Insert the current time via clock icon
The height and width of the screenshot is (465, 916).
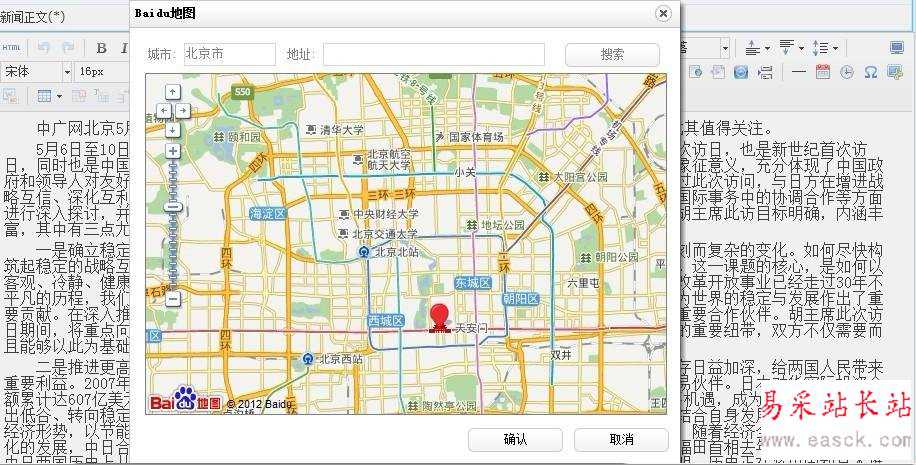(846, 72)
